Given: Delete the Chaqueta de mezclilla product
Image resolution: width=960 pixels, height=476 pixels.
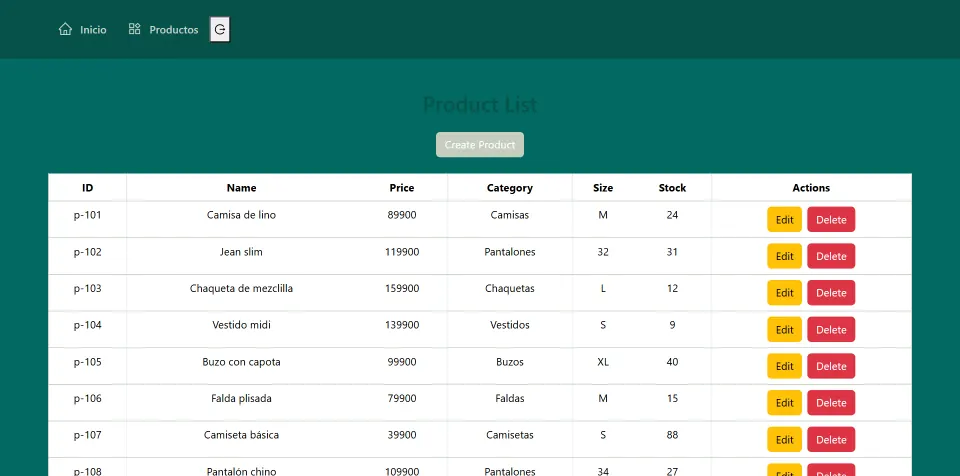Looking at the screenshot, I should pos(831,293).
